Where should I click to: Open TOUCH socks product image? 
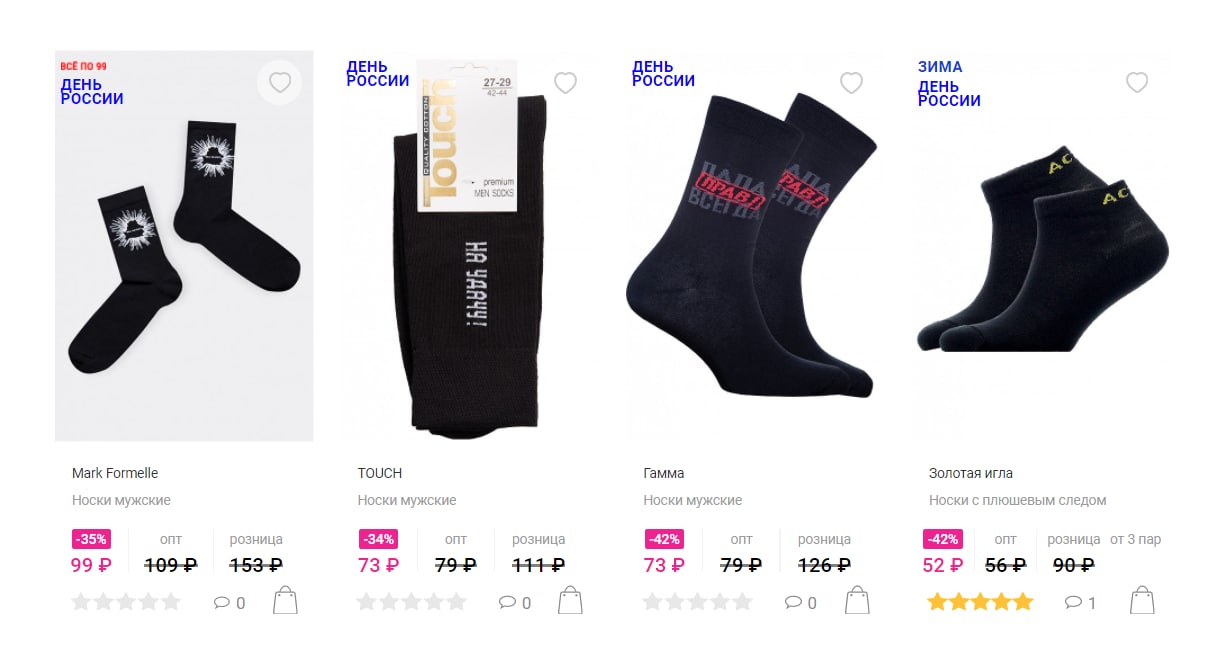[470, 246]
